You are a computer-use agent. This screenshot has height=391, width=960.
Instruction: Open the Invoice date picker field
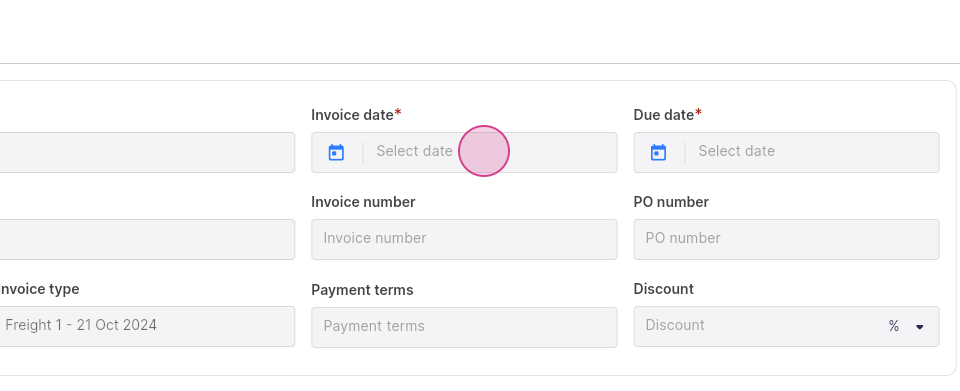(464, 152)
